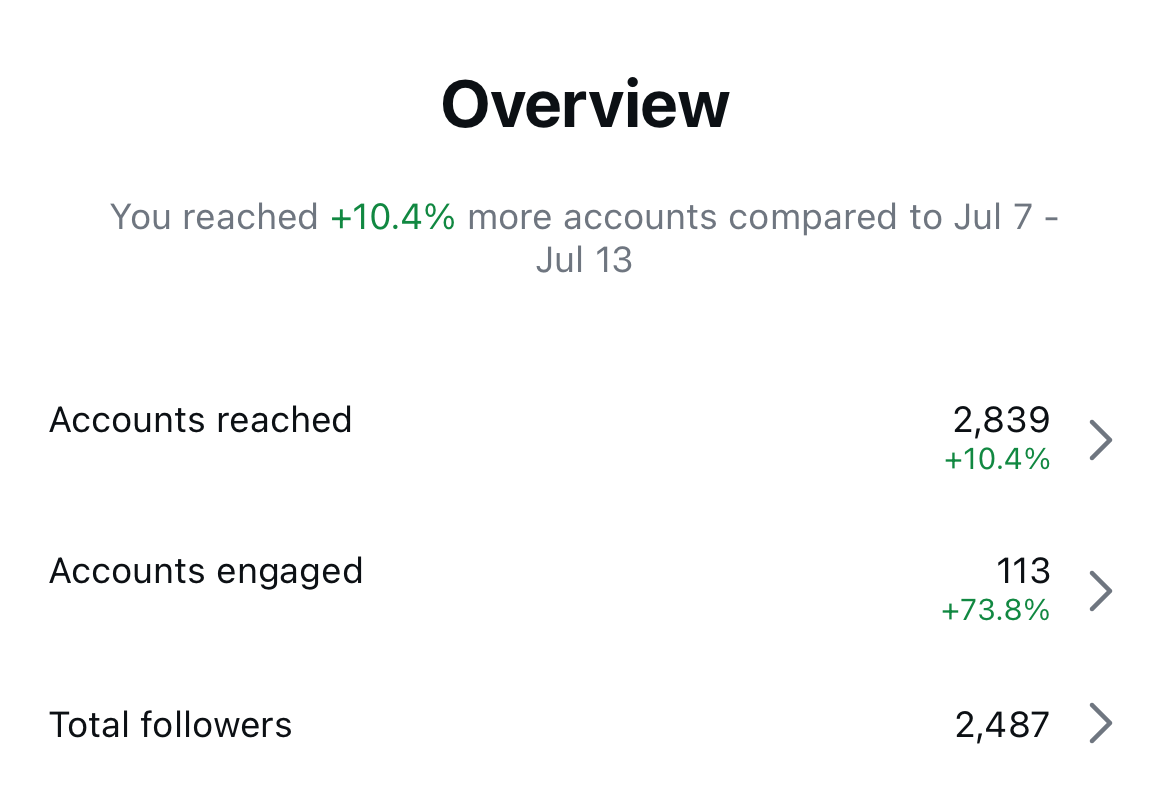Open the Accounts engaged label

[x=206, y=571]
